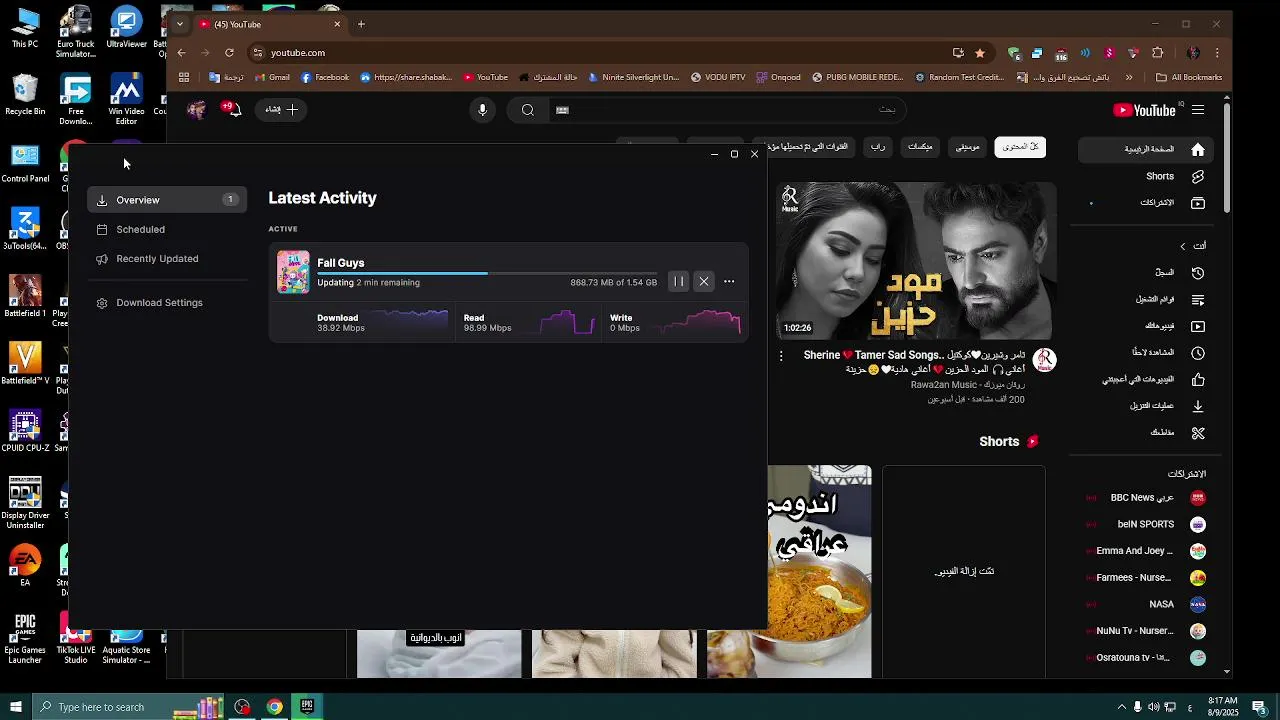Open the Facebook bookmark
Screen dimensions: 1280x720
coord(326,77)
